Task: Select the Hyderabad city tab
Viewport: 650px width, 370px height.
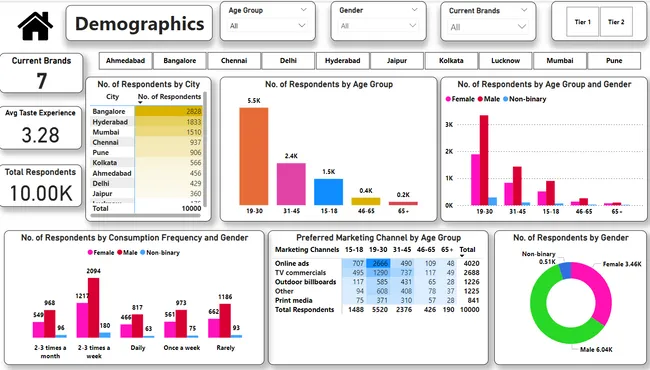Action: [x=342, y=61]
